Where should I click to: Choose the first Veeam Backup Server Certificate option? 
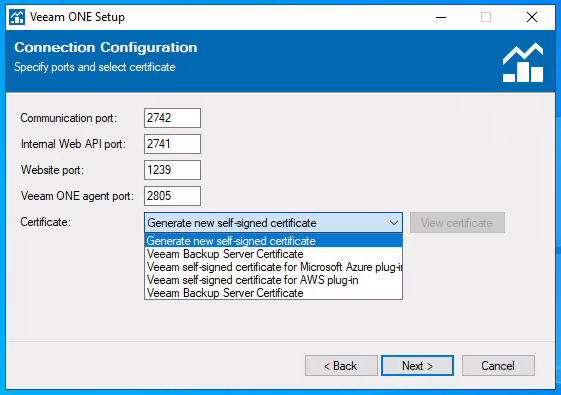[273, 254]
